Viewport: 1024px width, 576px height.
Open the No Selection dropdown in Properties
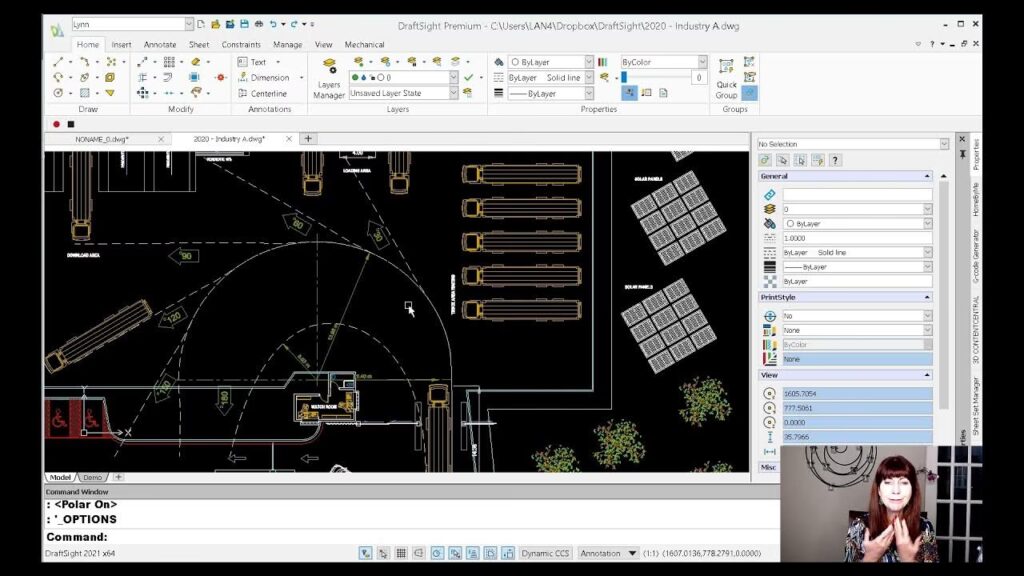point(943,144)
